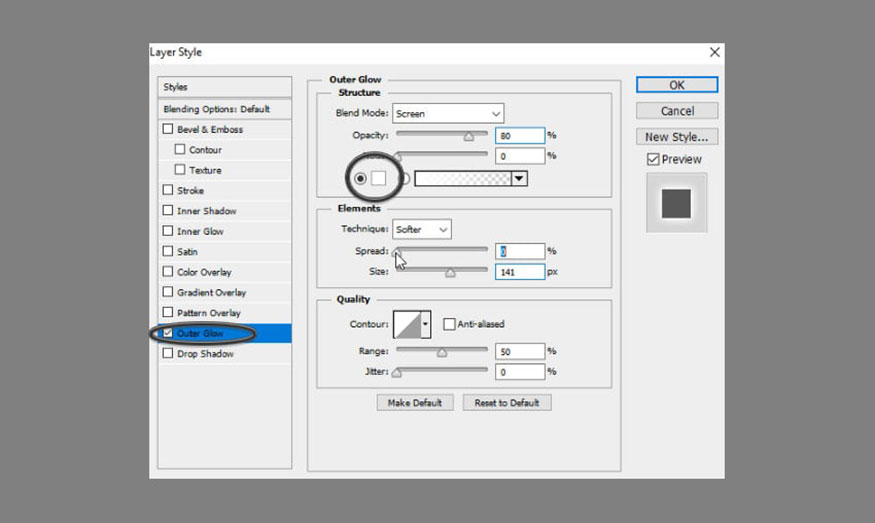Image resolution: width=875 pixels, height=523 pixels.
Task: Click the Cancel button
Action: (677, 111)
